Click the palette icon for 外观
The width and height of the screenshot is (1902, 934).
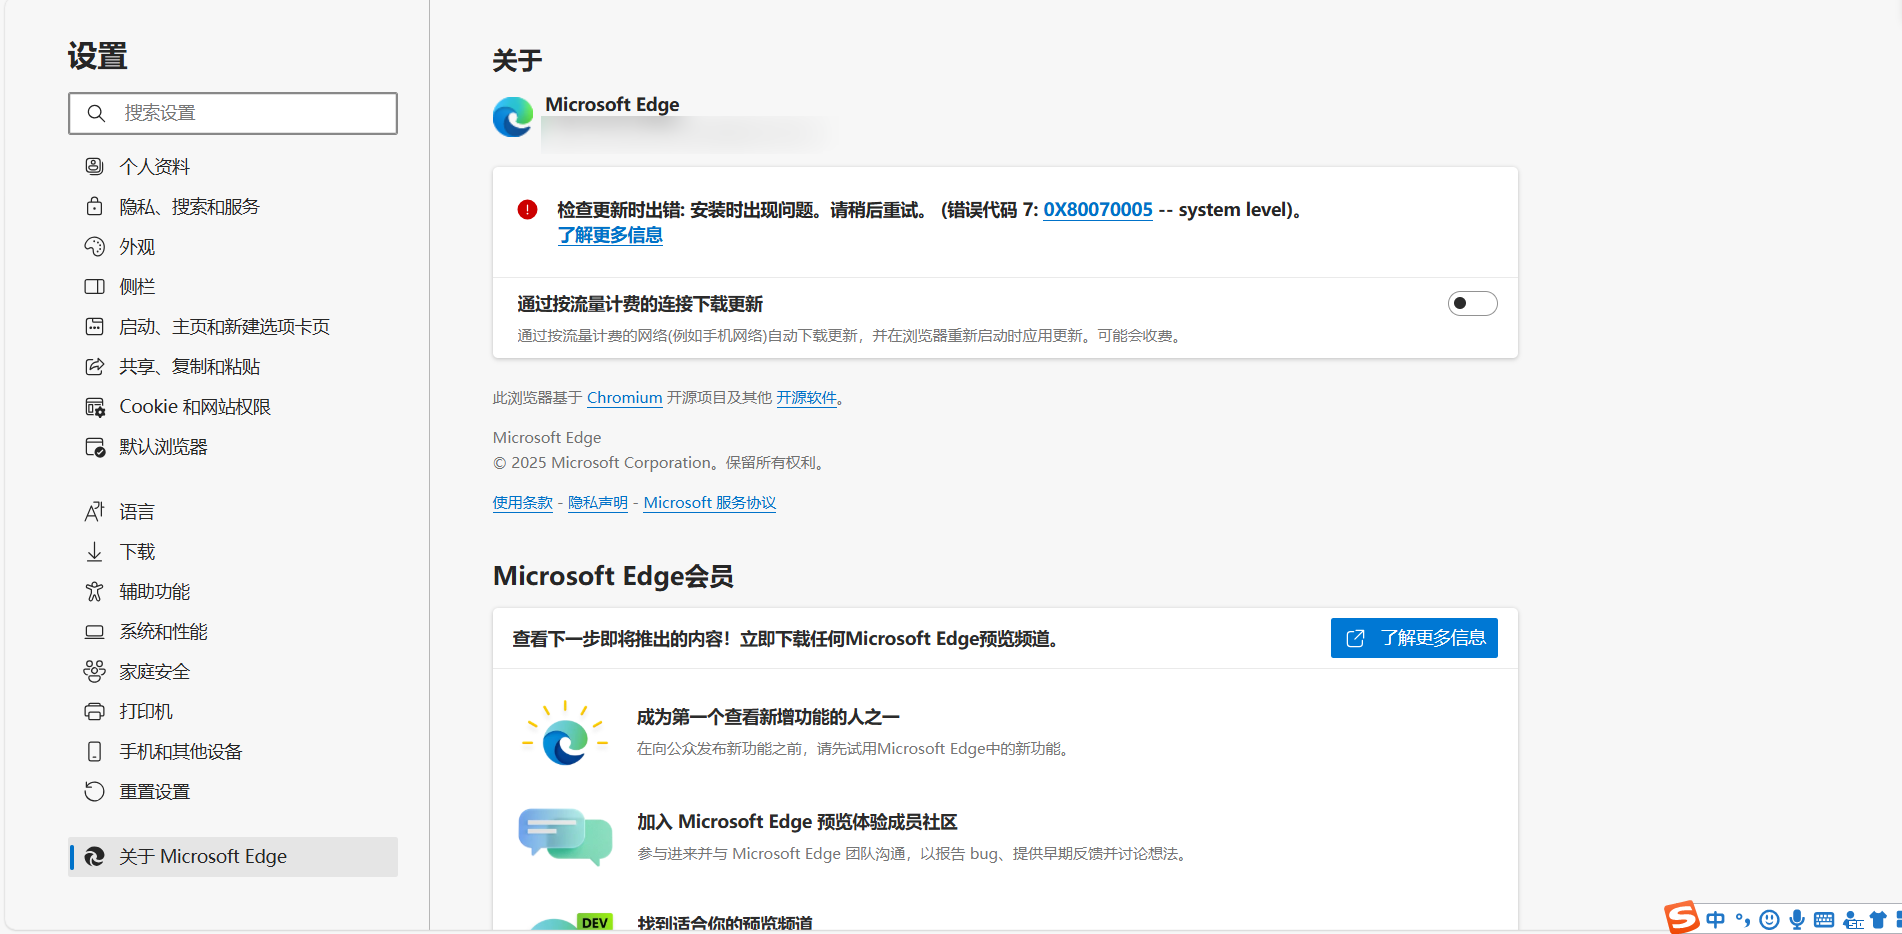(94, 246)
